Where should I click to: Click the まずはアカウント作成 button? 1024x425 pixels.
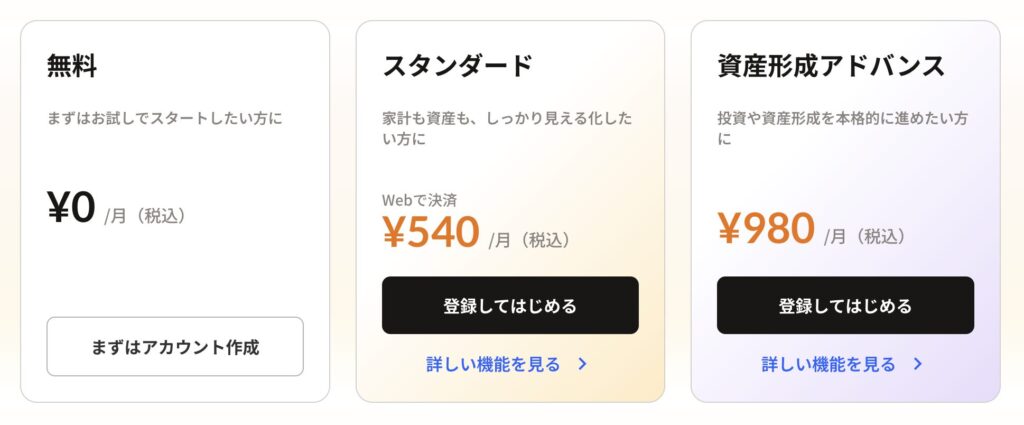[x=175, y=347]
